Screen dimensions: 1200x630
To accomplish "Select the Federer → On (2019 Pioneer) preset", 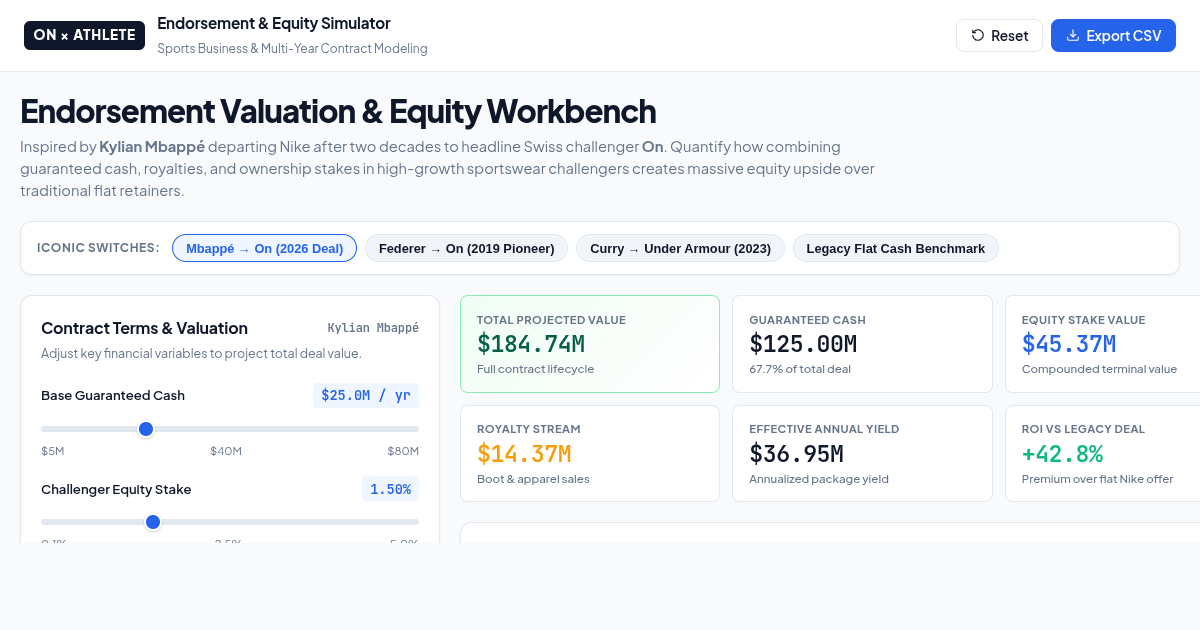I will (466, 248).
